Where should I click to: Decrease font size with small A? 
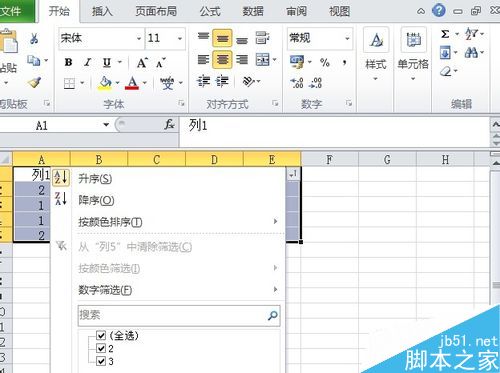pos(161,63)
